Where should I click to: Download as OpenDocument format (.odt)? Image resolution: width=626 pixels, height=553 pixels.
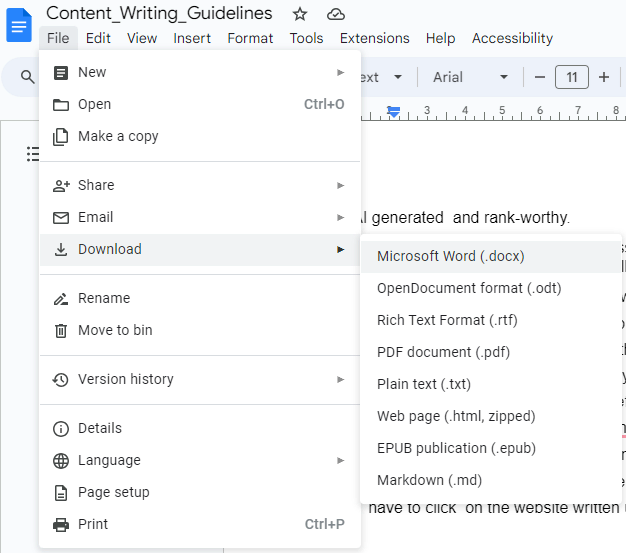point(491,288)
